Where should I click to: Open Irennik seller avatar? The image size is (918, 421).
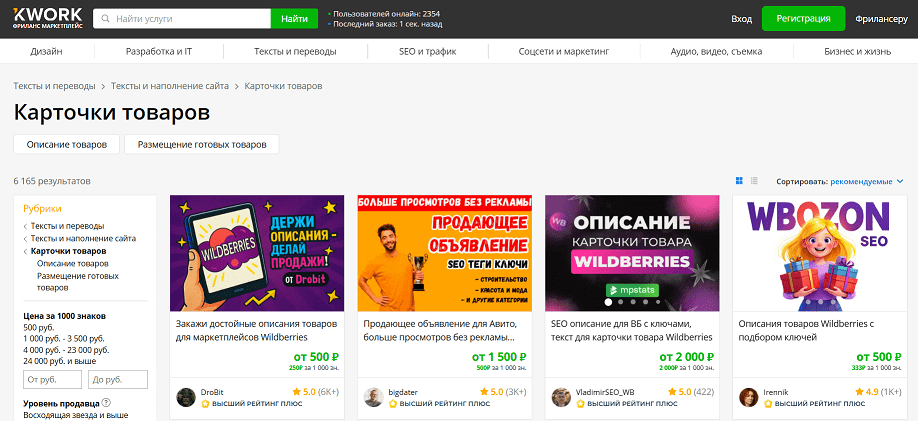(749, 397)
